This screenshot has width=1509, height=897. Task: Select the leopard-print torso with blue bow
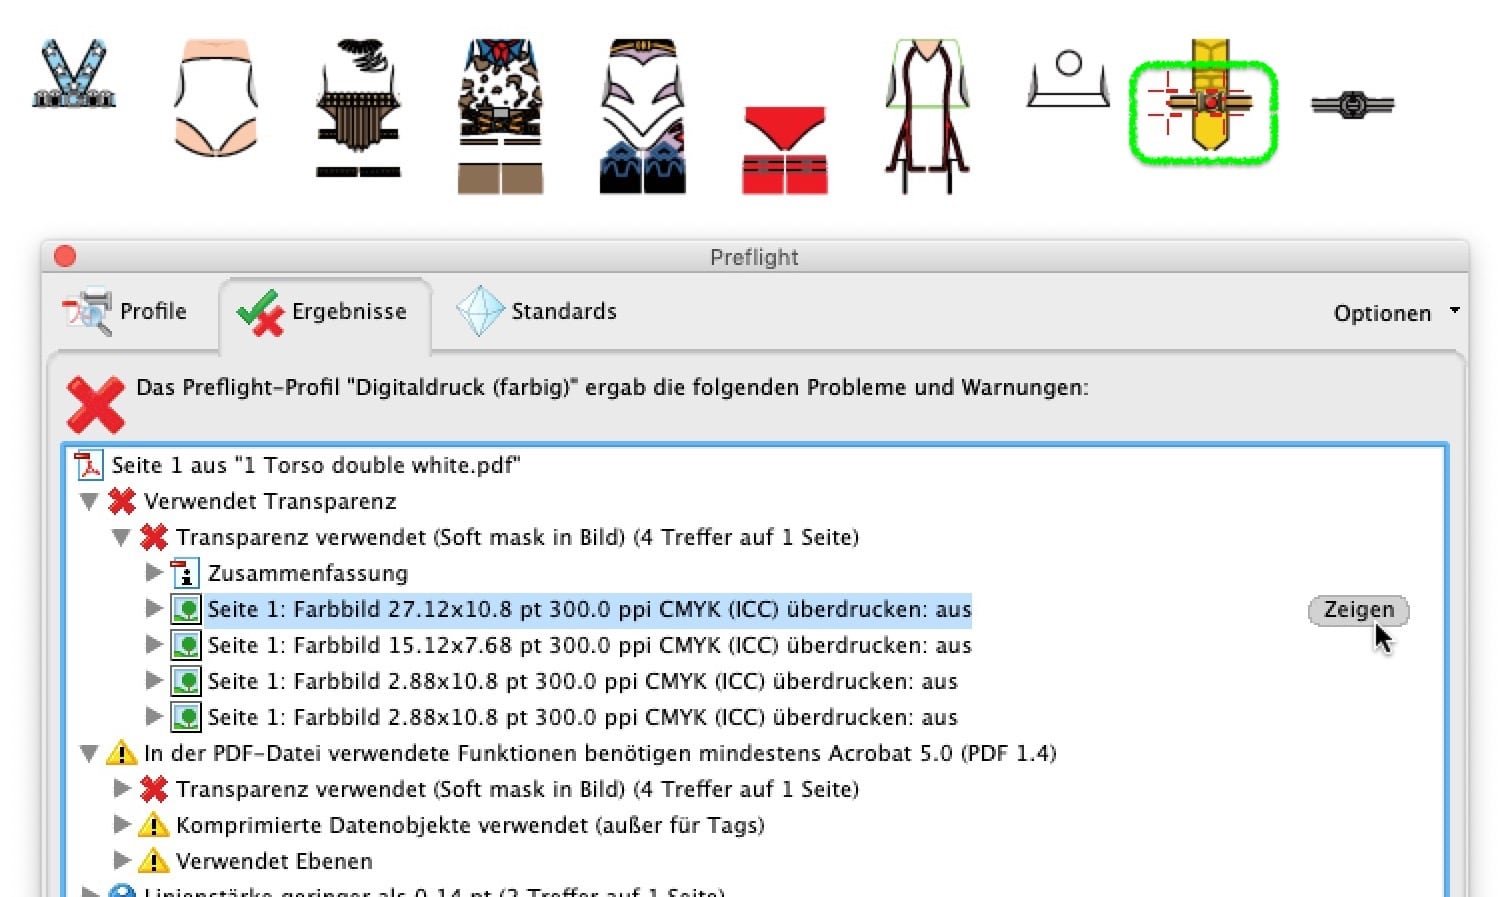coord(501,116)
